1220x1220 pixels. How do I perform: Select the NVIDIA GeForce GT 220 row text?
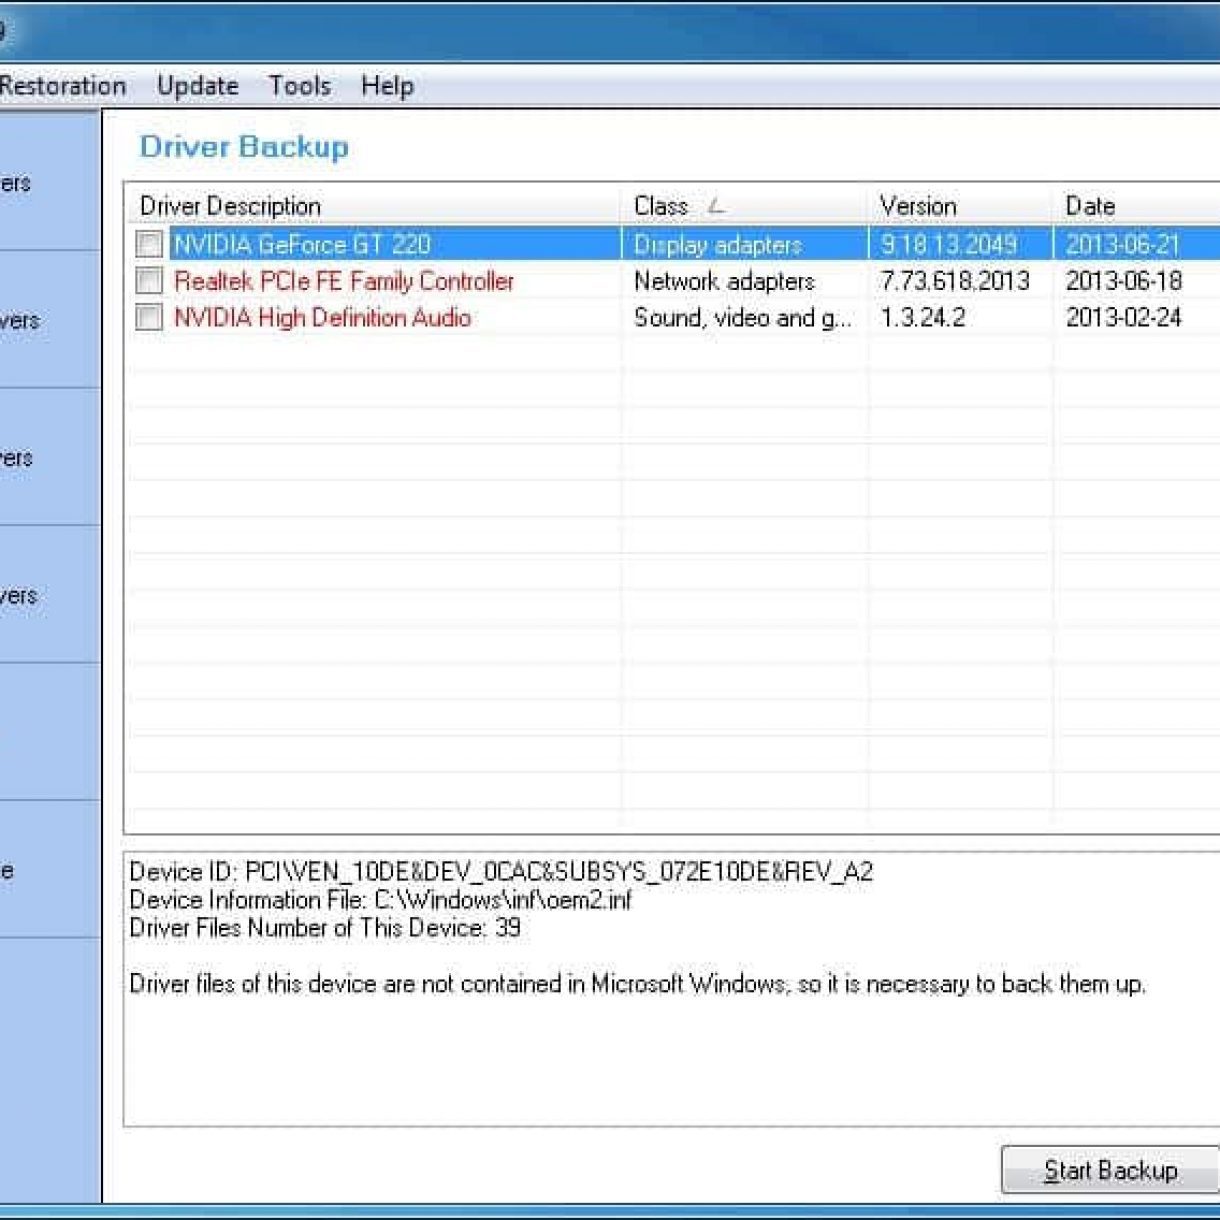[302, 245]
